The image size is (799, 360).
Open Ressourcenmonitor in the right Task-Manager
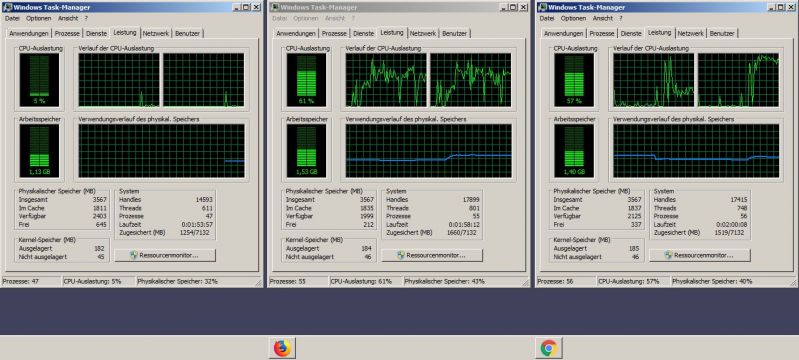point(700,255)
